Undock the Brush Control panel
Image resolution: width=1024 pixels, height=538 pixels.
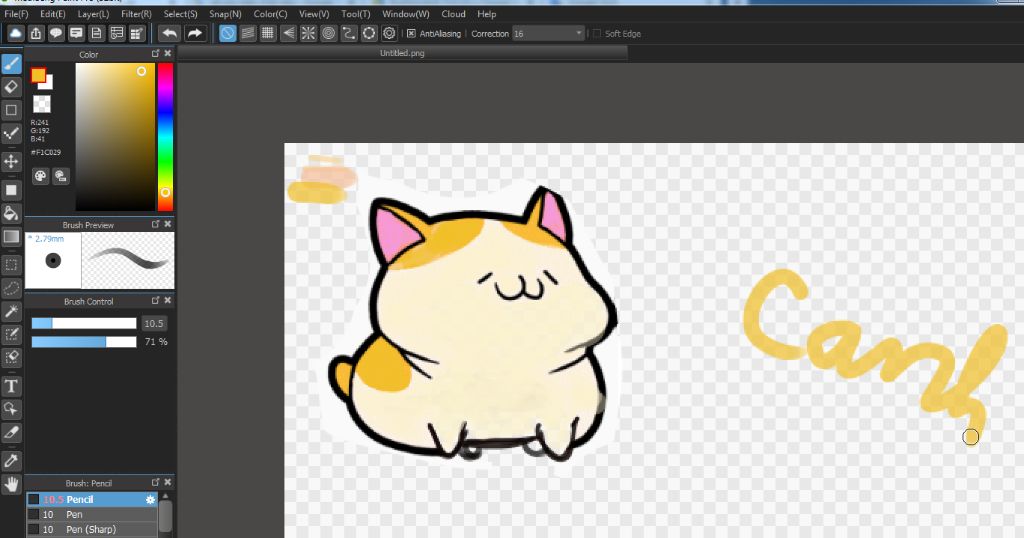[155, 300]
